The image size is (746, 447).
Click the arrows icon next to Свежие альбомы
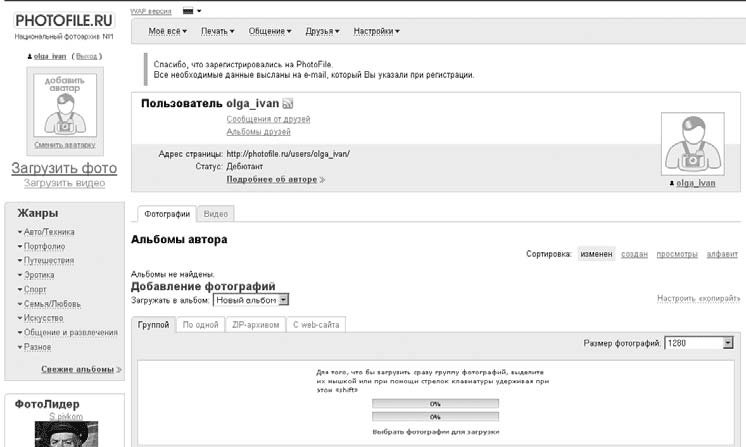119,370
